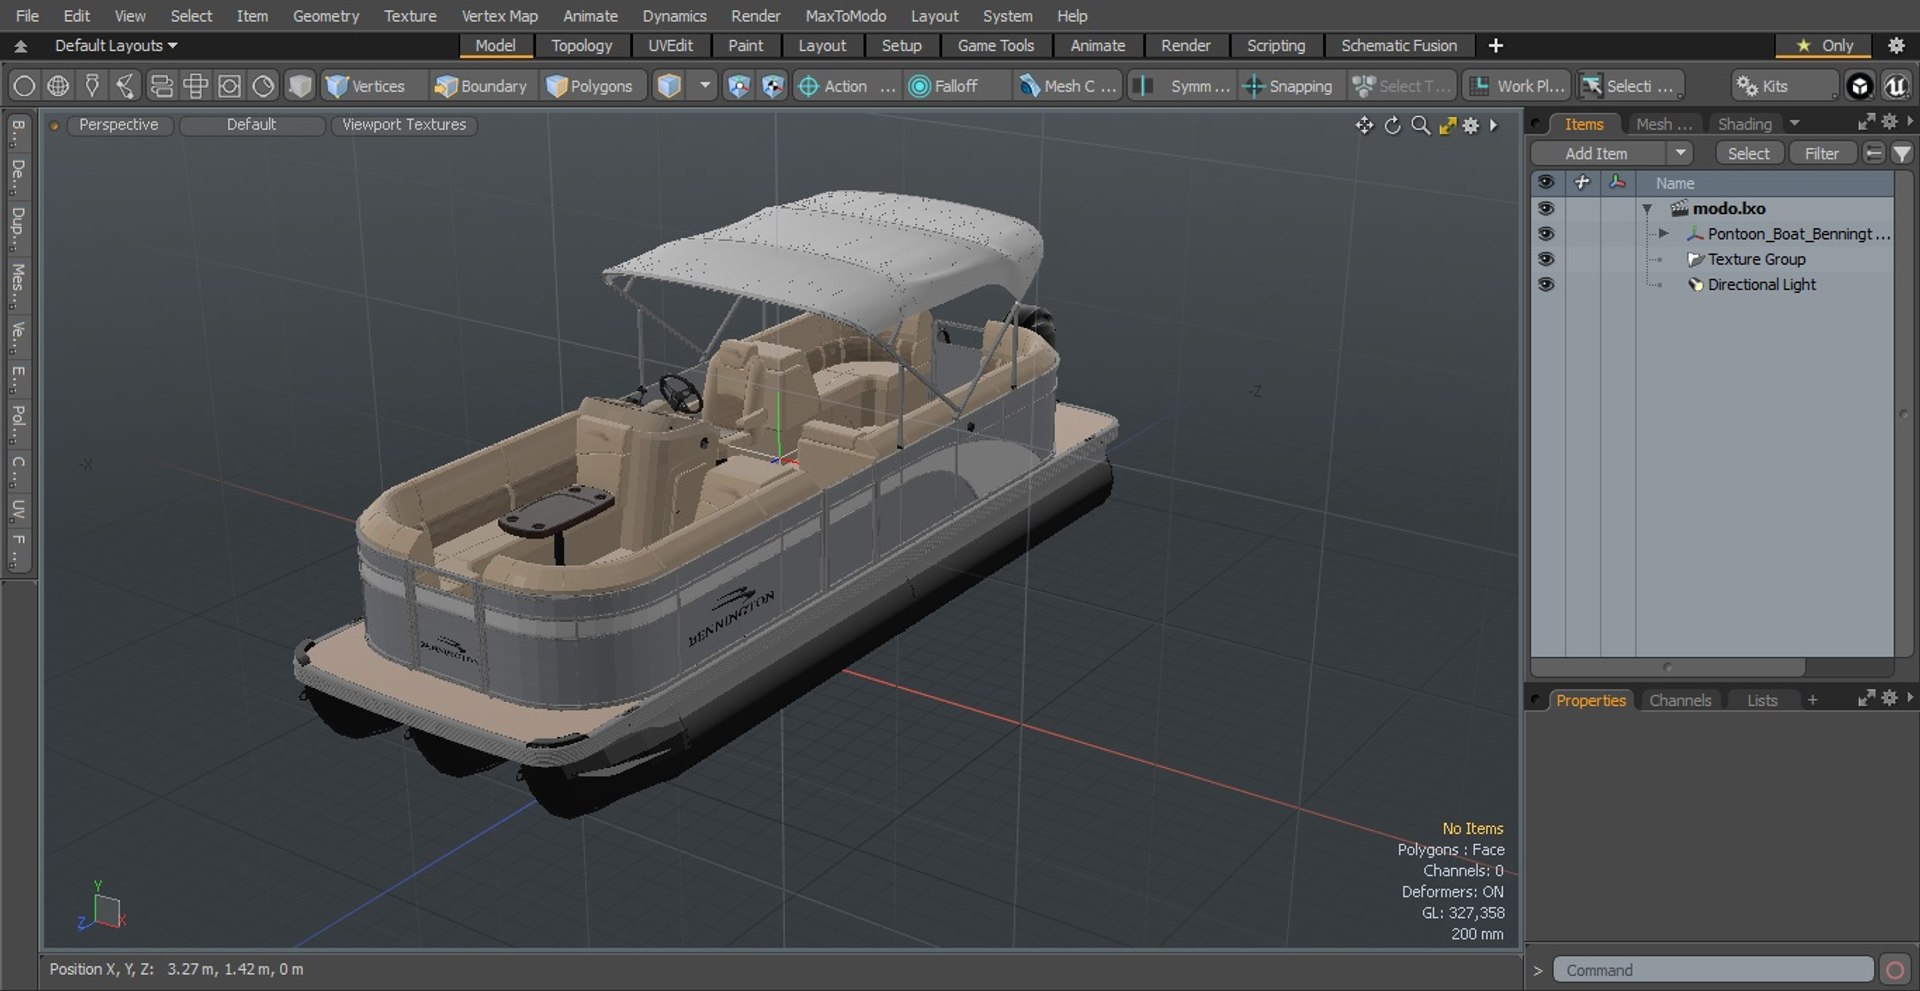
Task: Expand the Pontoon_Boat_Bennington tree item
Action: tap(1664, 234)
